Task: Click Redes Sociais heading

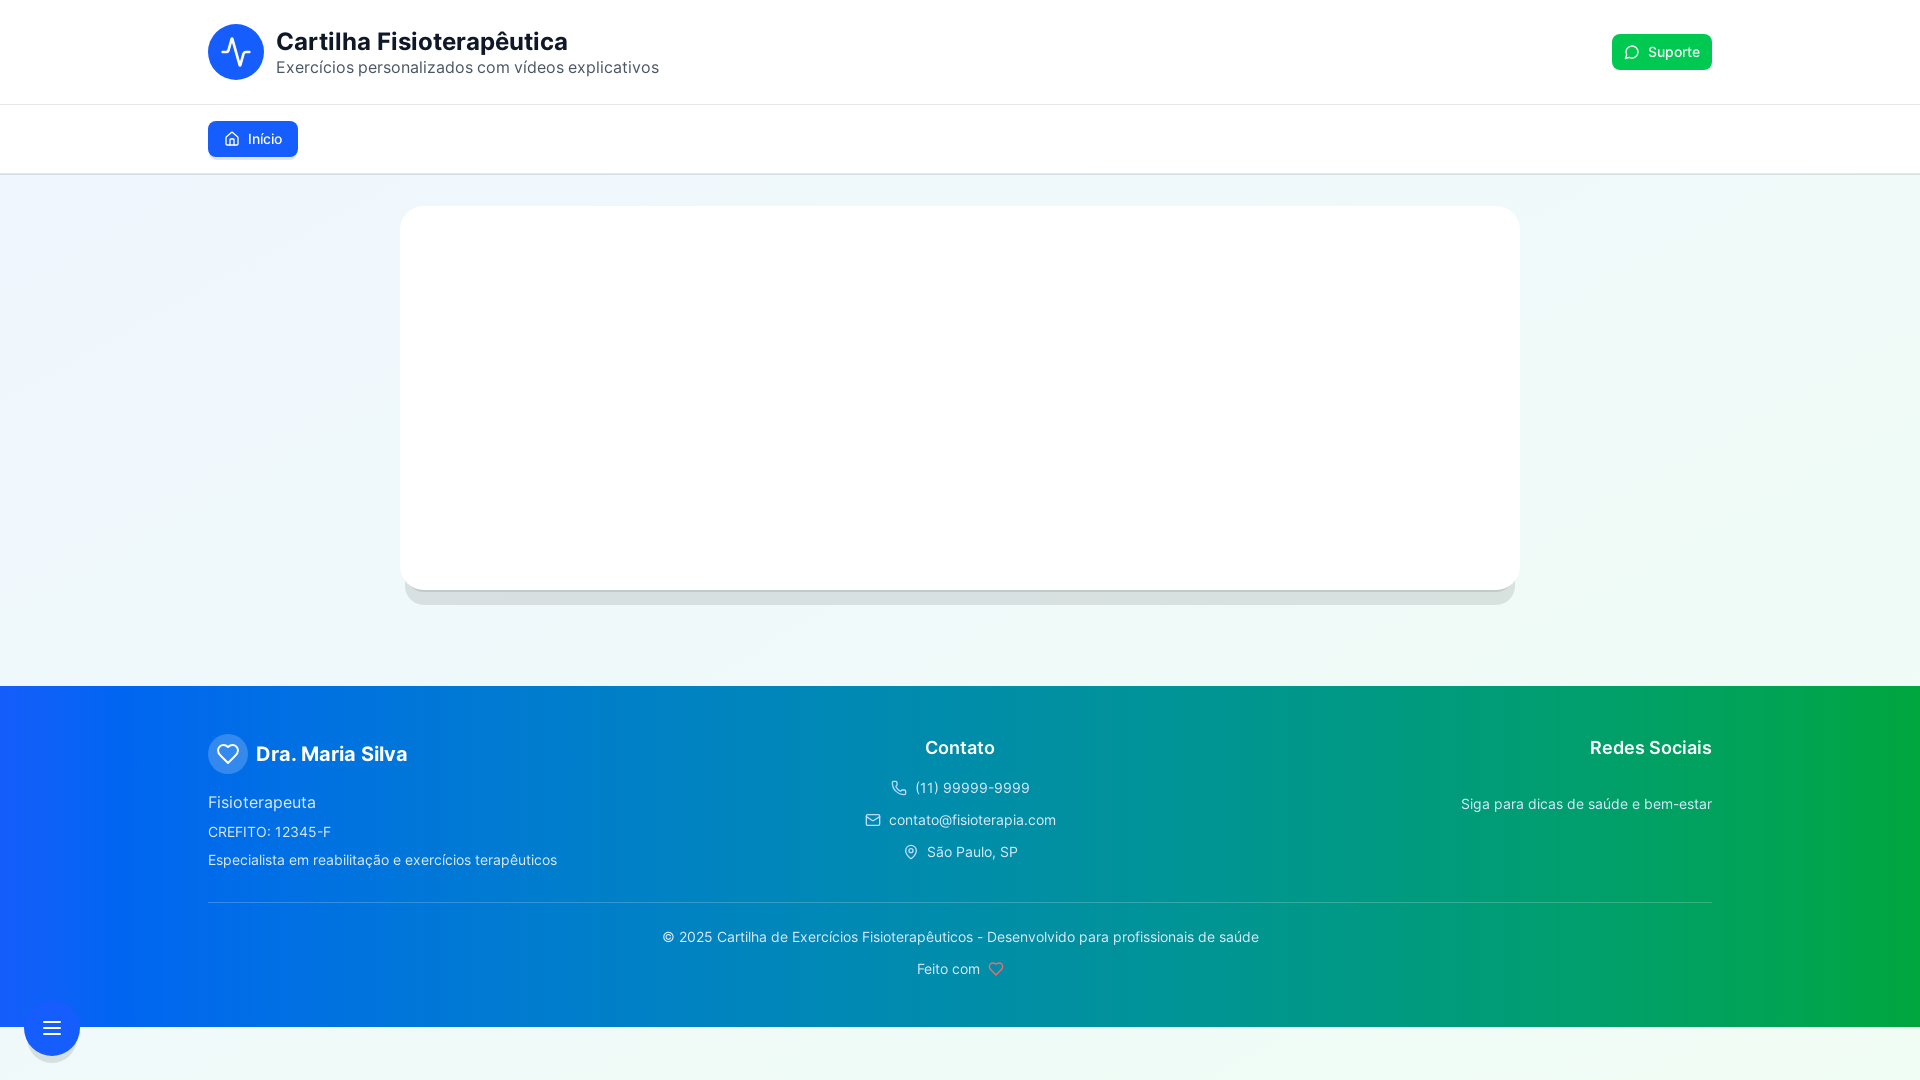Action: (x=1650, y=748)
